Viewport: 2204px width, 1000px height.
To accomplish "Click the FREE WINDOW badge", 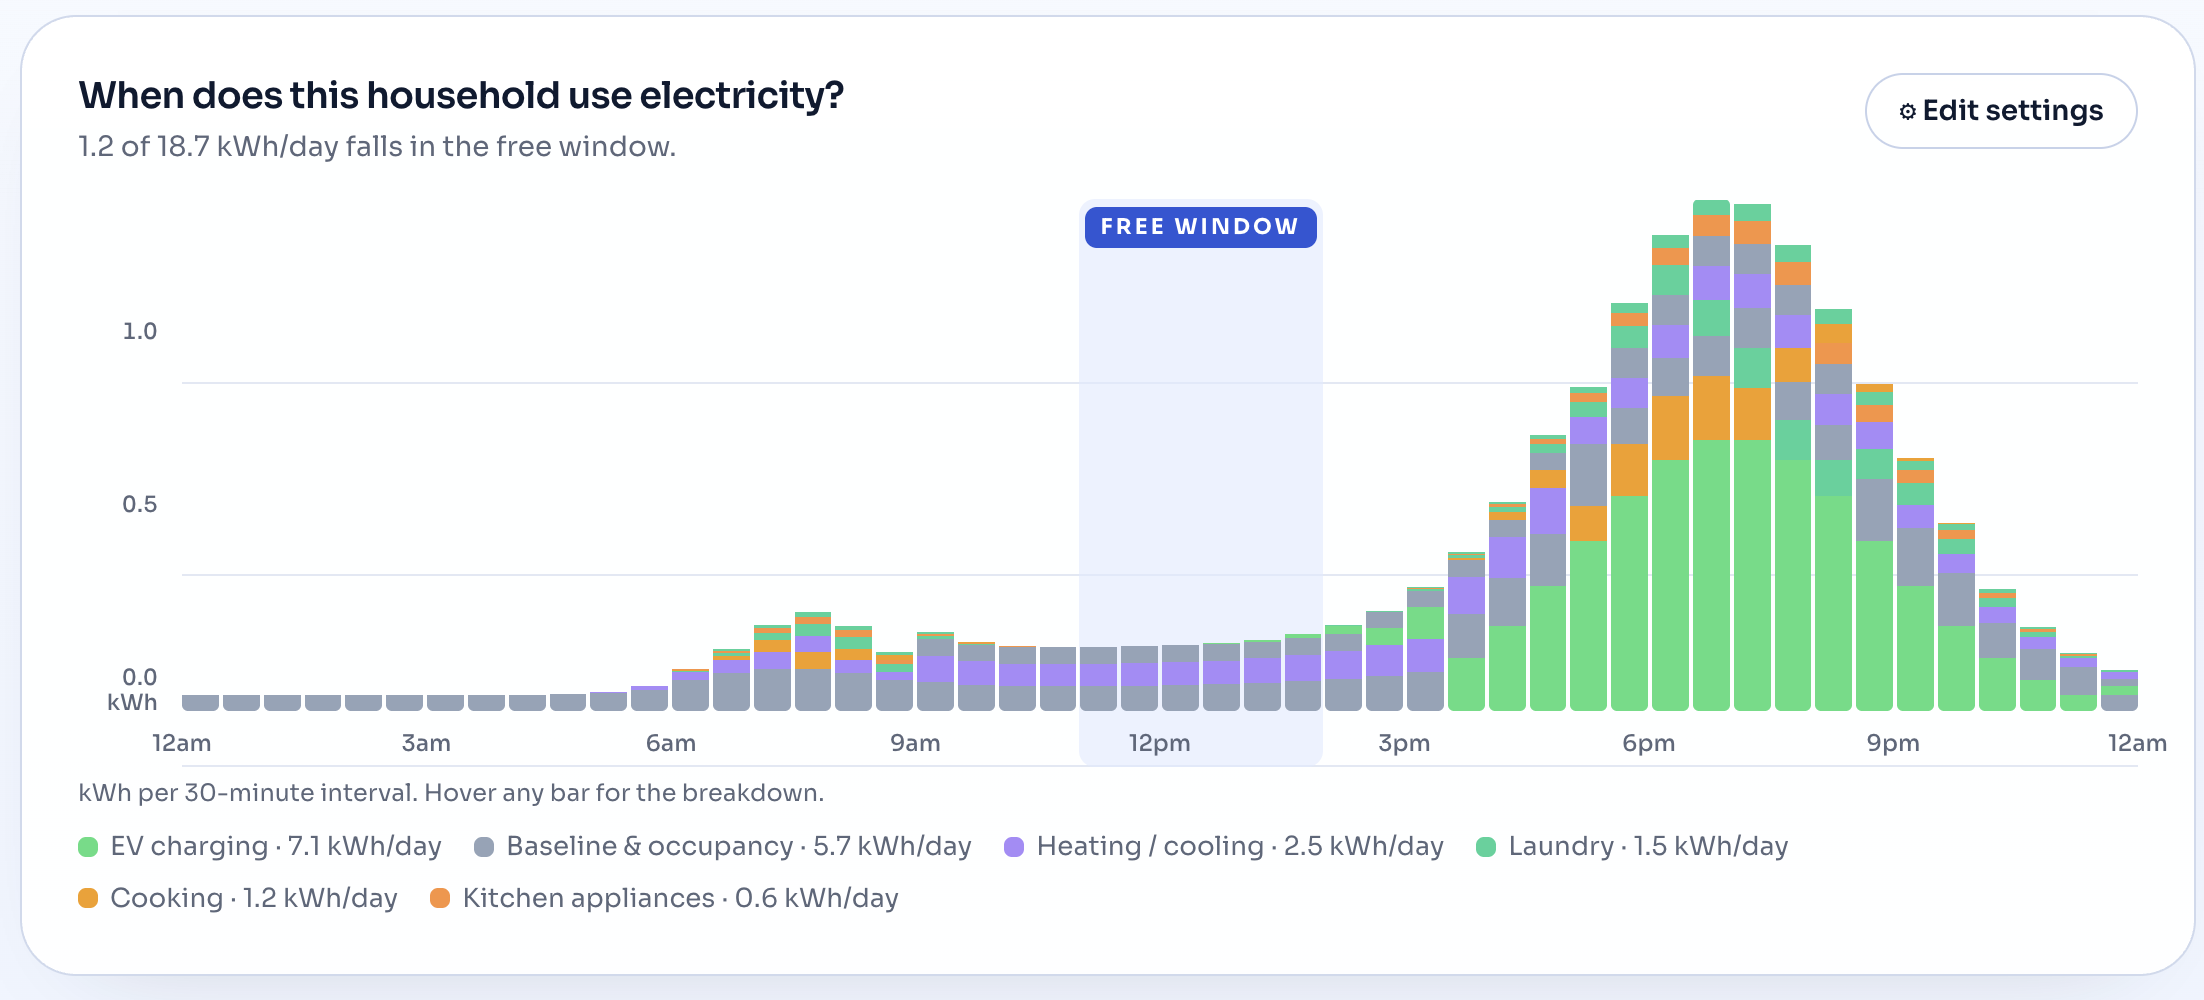I will coord(1200,226).
